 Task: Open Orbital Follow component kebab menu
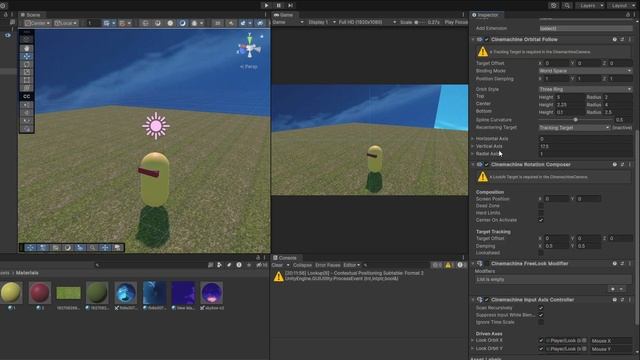[630, 40]
